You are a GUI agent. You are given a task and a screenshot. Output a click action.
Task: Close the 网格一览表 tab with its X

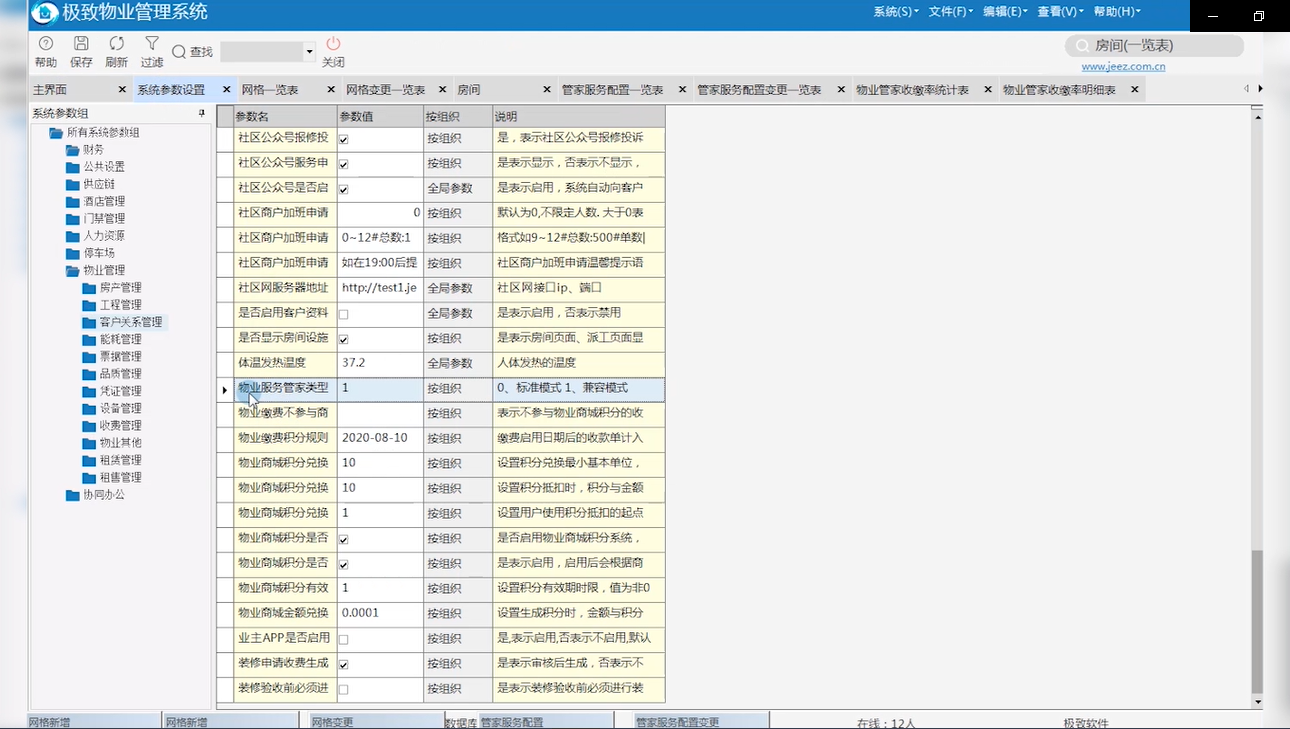331,90
